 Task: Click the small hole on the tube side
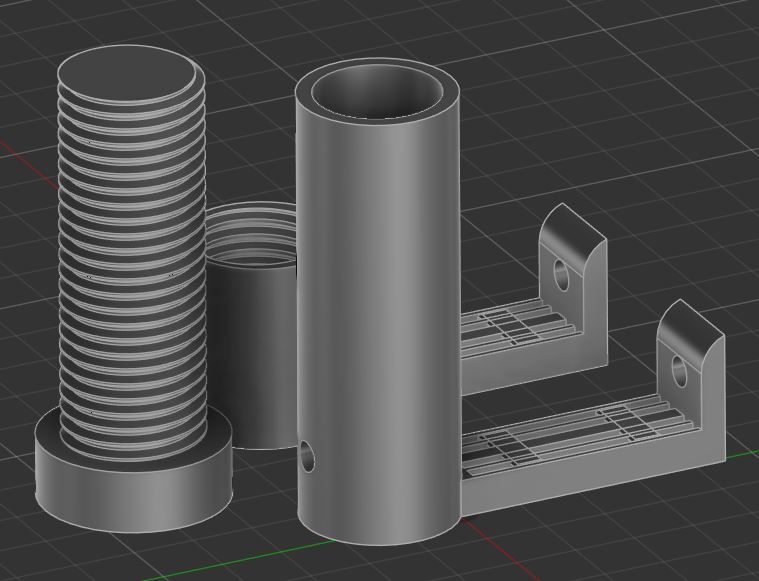point(307,456)
